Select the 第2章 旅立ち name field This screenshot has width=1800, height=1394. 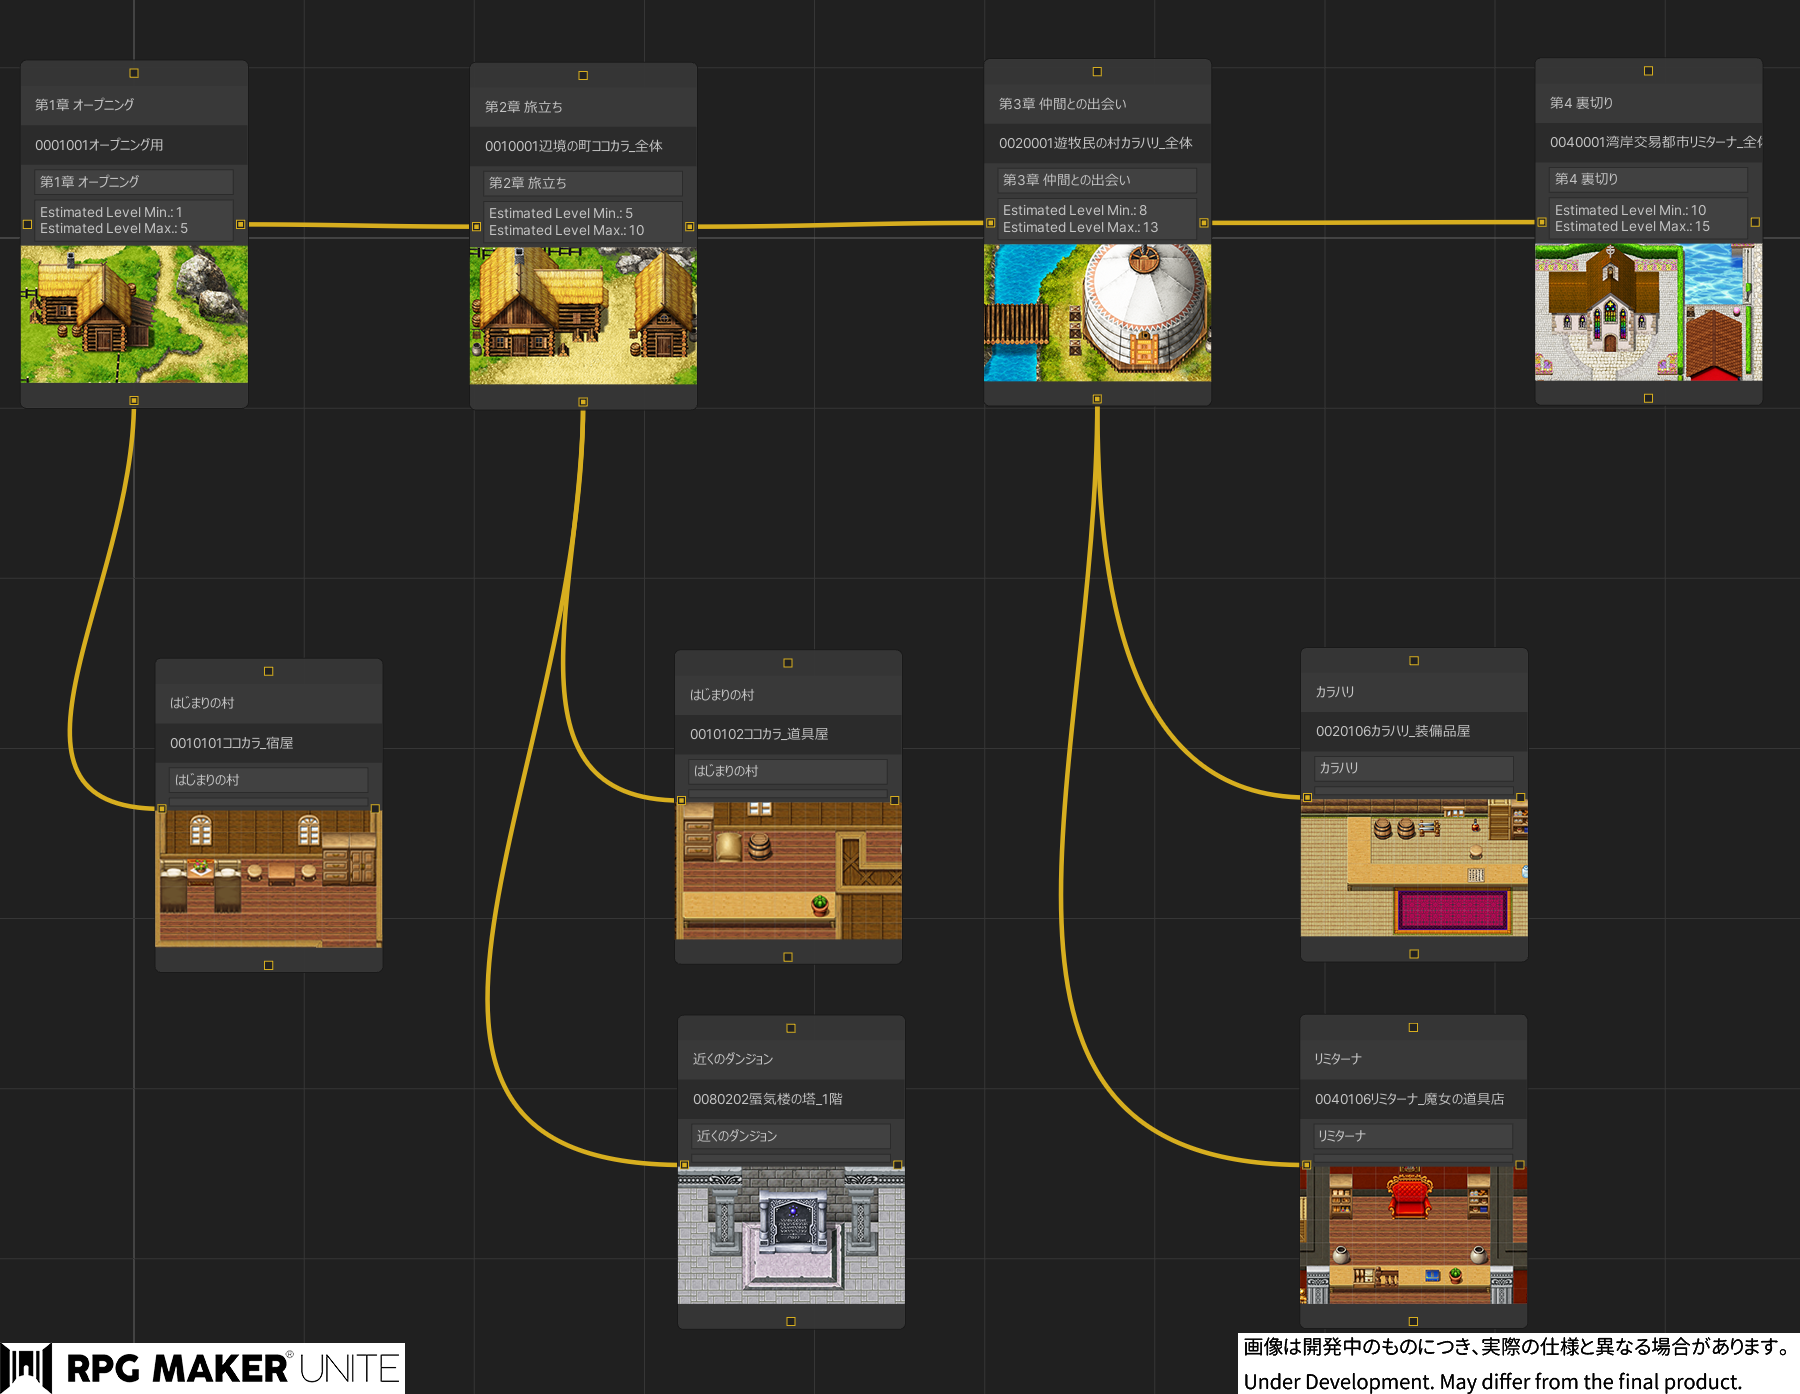pyautogui.click(x=583, y=183)
